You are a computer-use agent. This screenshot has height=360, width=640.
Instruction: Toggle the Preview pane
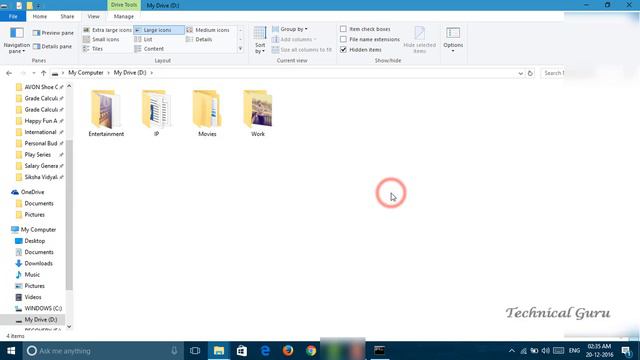coord(53,33)
